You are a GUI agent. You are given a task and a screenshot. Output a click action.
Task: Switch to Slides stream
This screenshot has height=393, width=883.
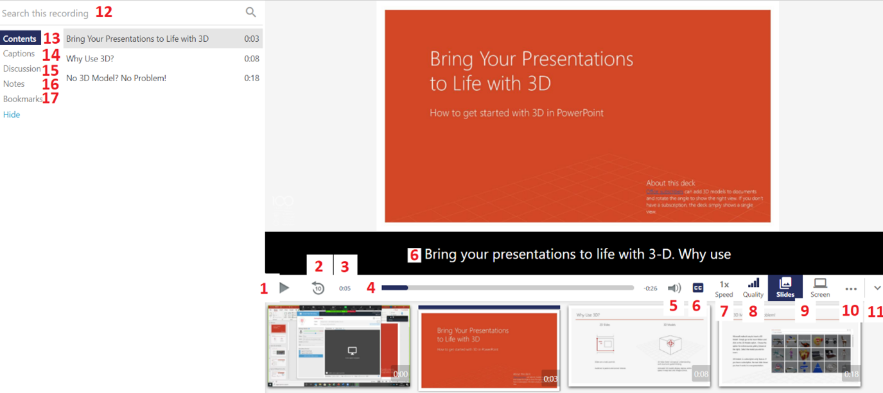[x=786, y=288]
